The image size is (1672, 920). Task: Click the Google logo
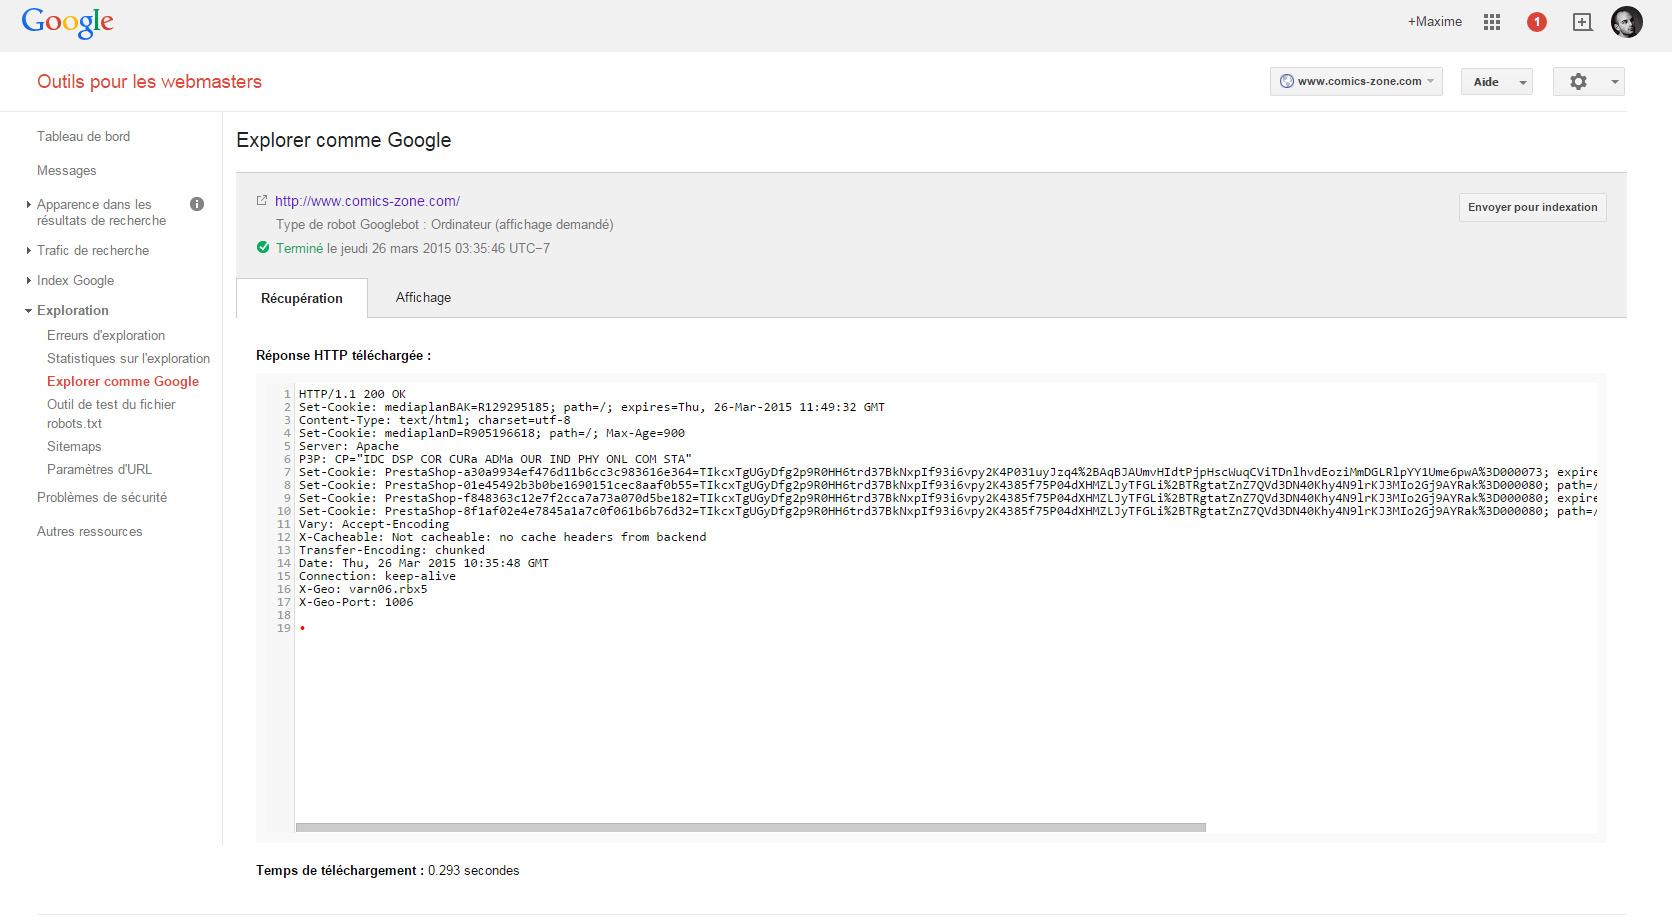click(x=68, y=23)
